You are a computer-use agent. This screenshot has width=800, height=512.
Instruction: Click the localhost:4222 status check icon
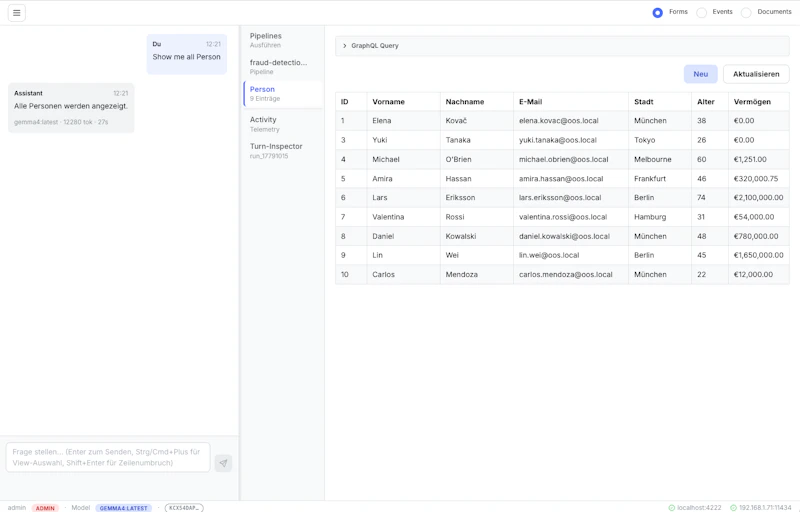[x=671, y=507]
